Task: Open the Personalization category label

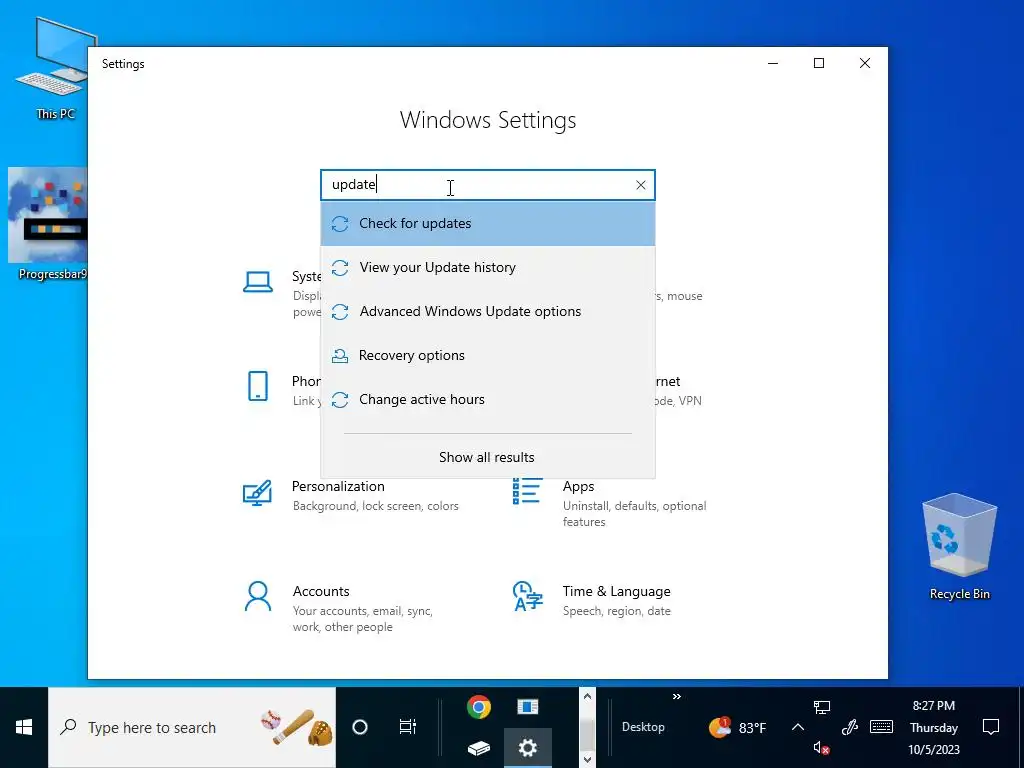Action: (x=338, y=487)
